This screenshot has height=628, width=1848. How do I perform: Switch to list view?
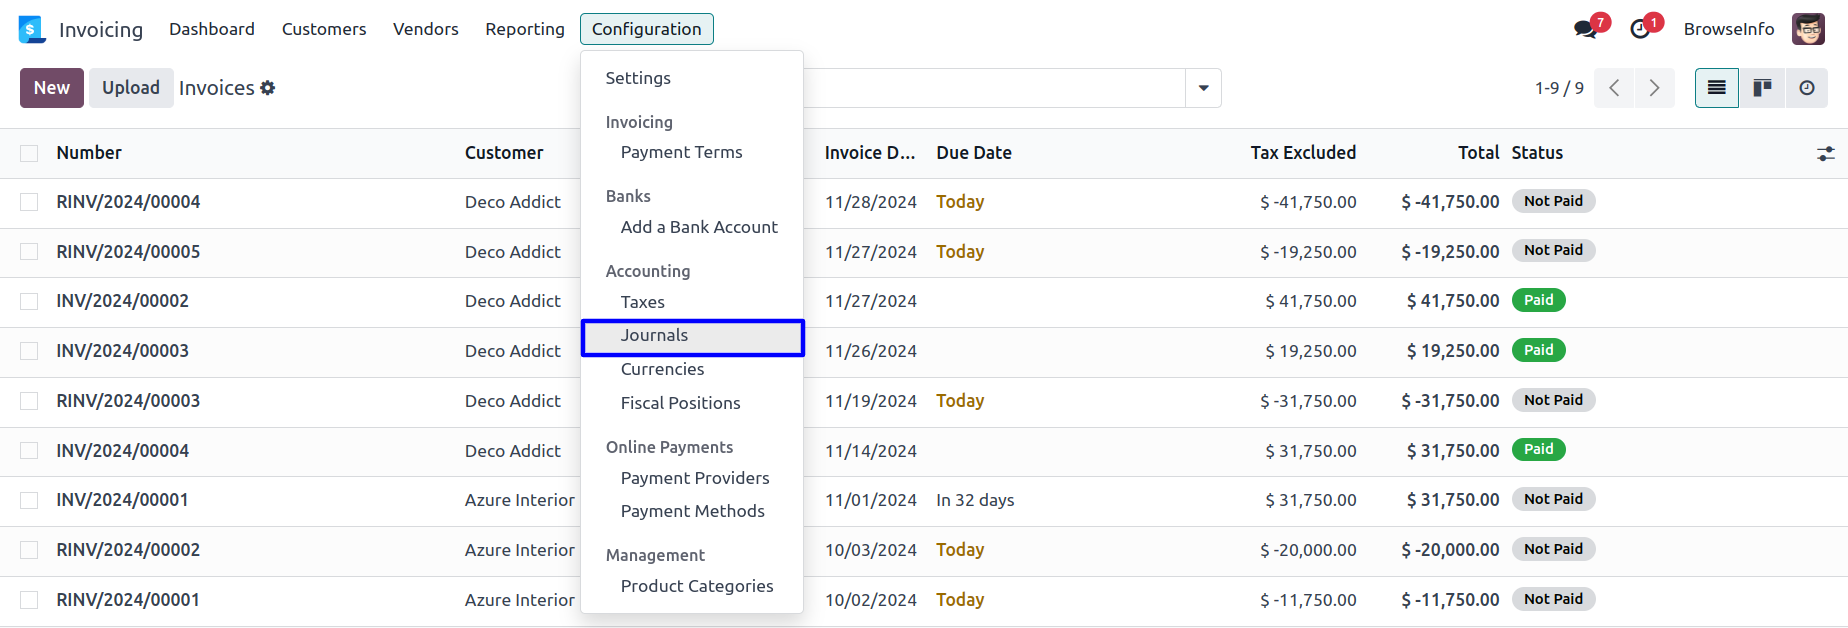click(x=1716, y=88)
